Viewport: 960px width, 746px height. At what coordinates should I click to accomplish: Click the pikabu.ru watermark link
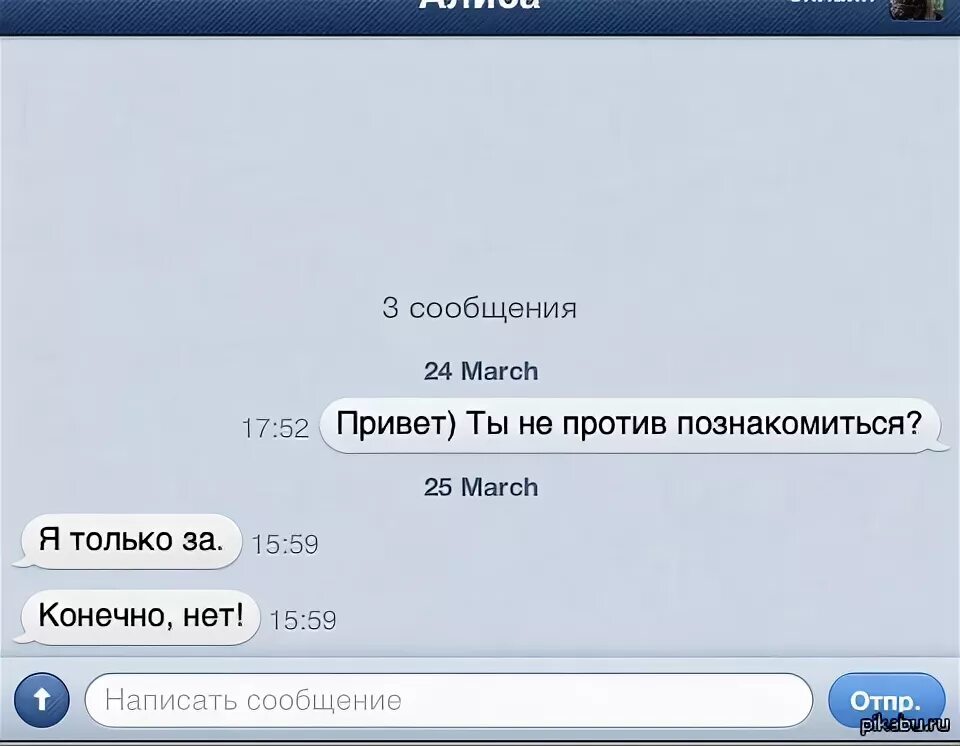coord(905,728)
